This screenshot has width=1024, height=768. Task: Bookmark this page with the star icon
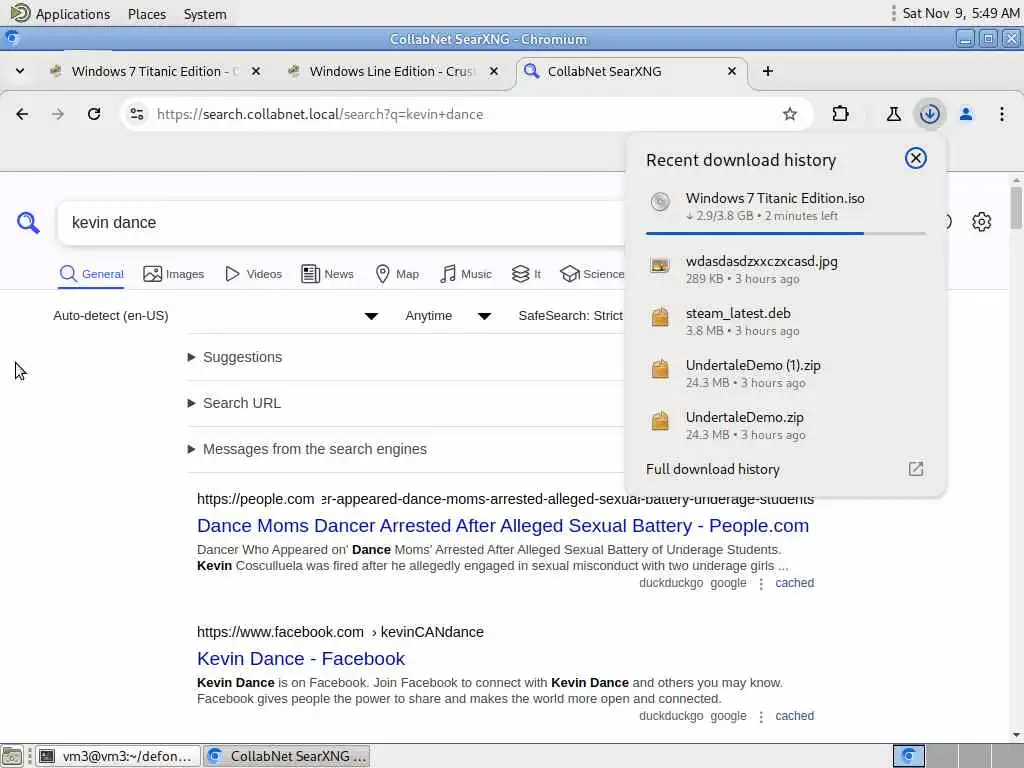point(790,114)
